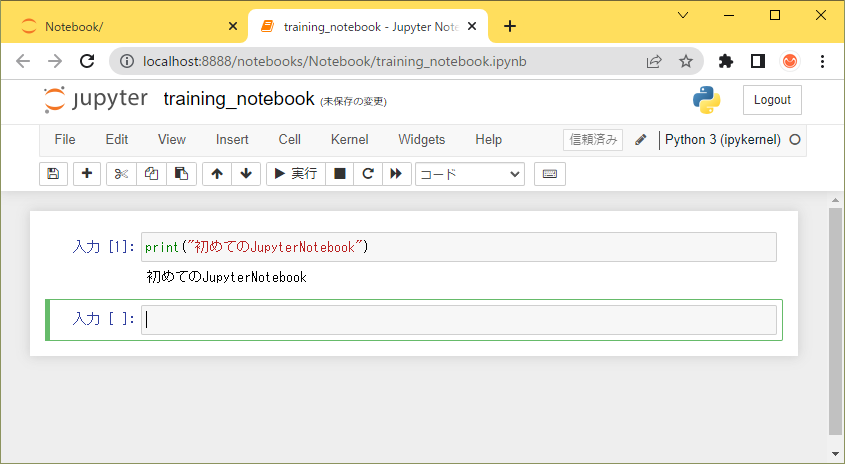Open the Edit menu

[x=117, y=140]
